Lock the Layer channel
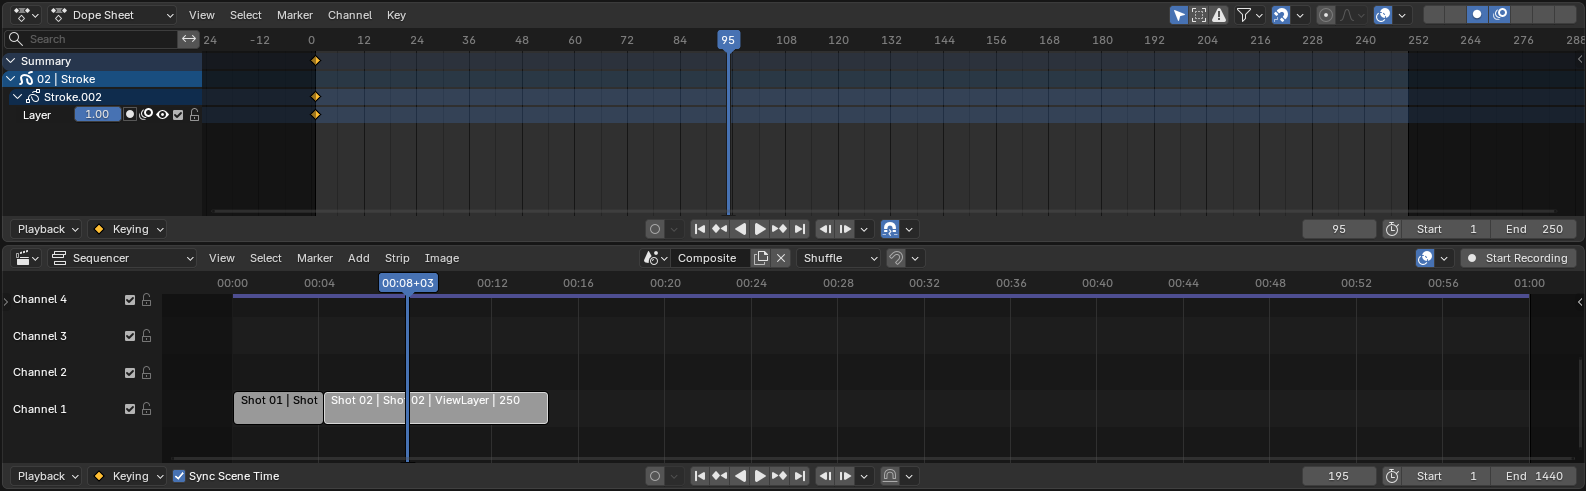Screen dimensions: 1586x491 (x=194, y=115)
